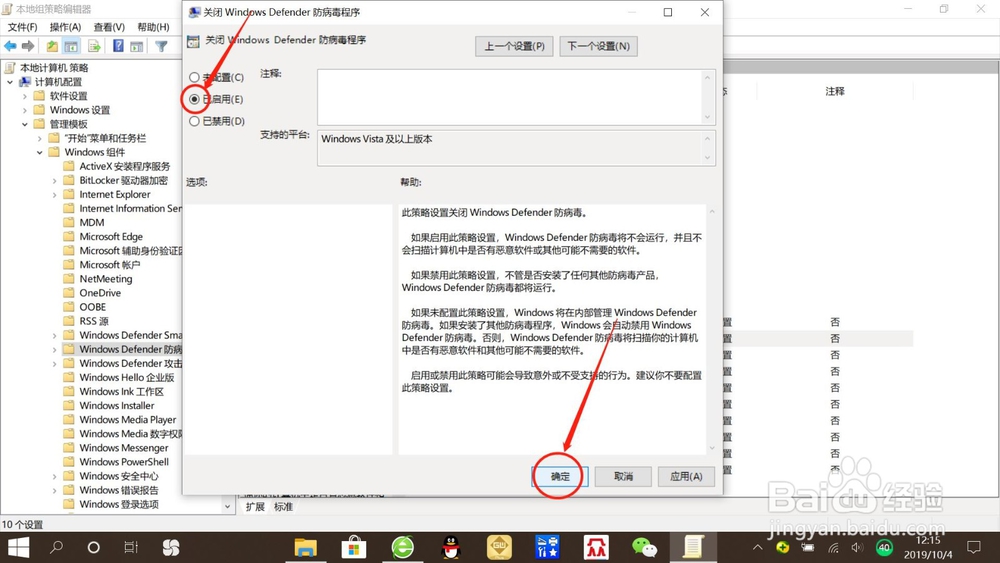Open the blue Help icon in toolbar
The image size is (1000, 563).
[x=118, y=46]
